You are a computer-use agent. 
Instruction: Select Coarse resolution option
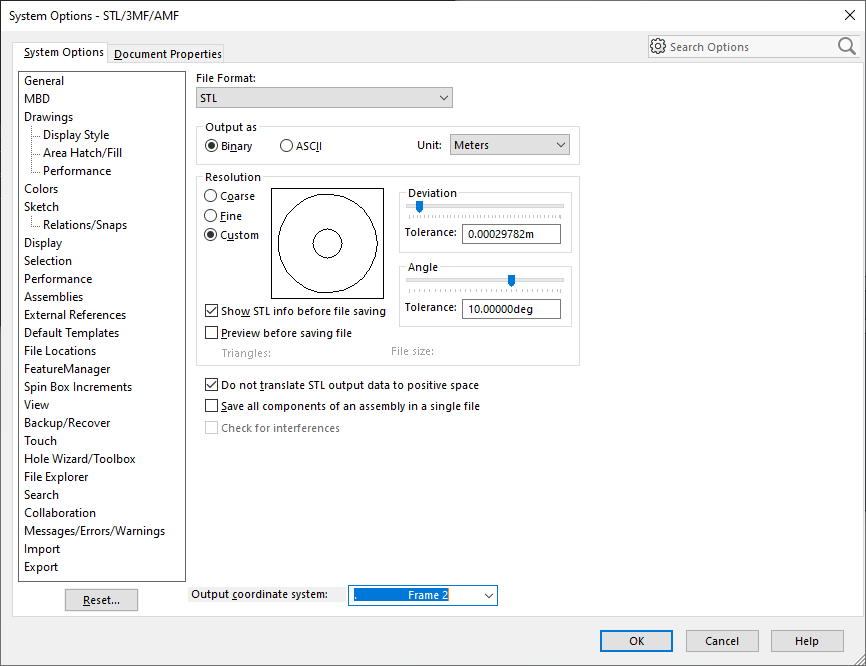coord(211,197)
